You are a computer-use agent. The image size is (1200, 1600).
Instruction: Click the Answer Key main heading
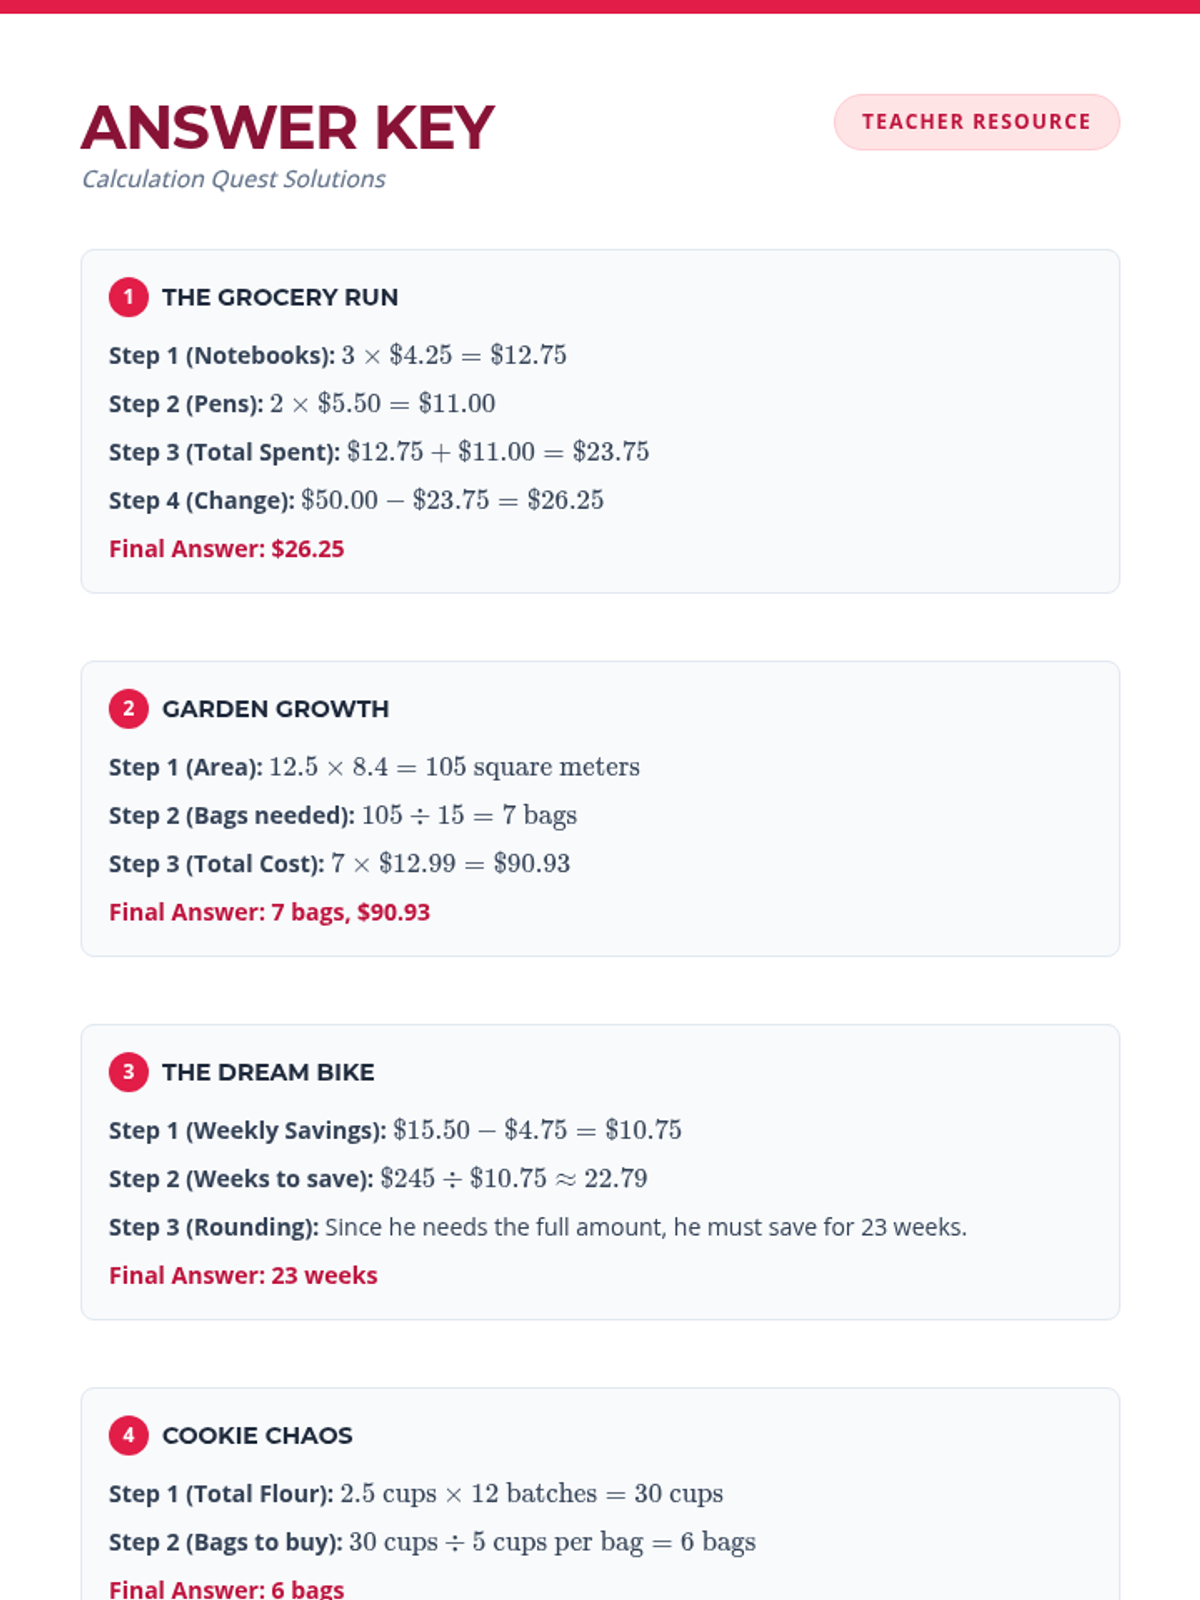[x=288, y=128]
